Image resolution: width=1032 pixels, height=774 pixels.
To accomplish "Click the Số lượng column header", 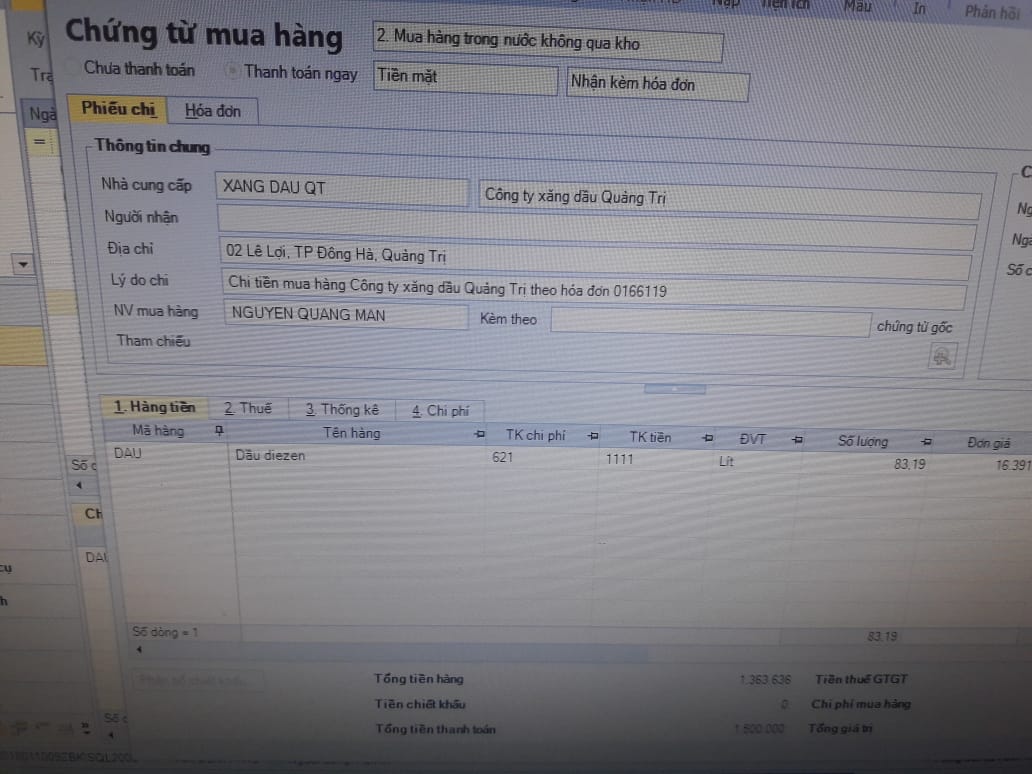I will click(863, 441).
